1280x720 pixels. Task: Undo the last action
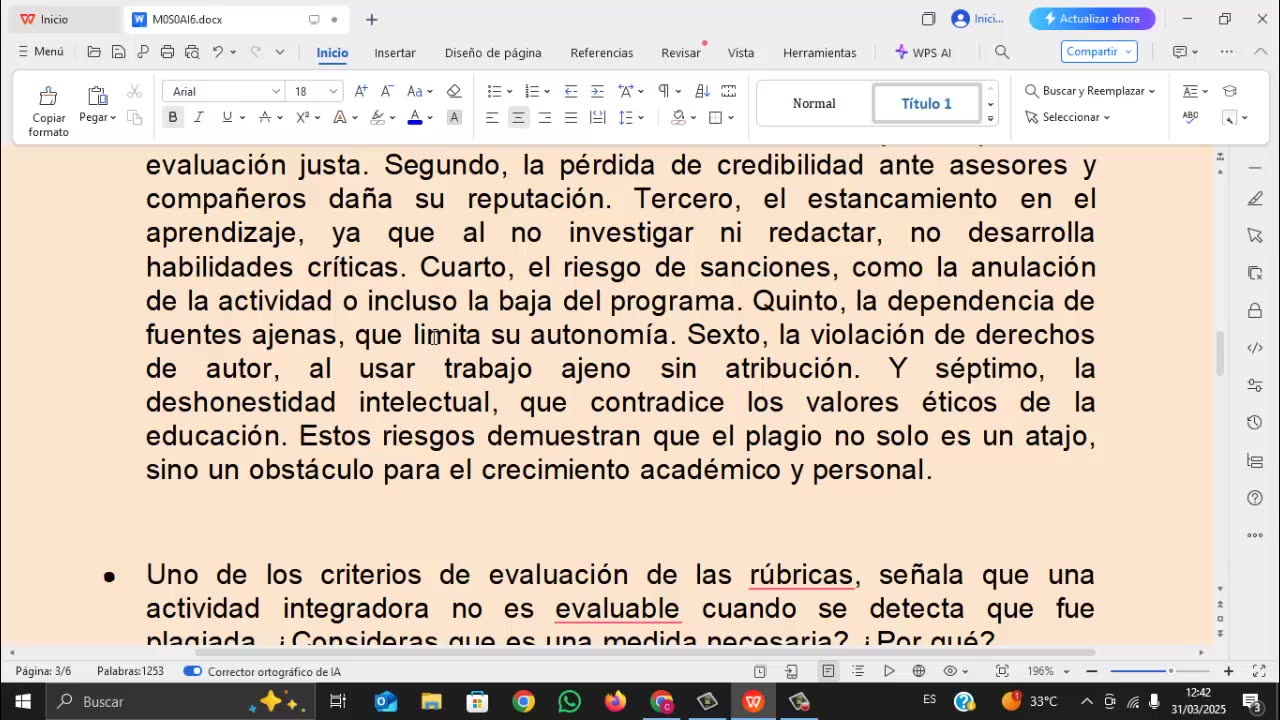click(217, 52)
